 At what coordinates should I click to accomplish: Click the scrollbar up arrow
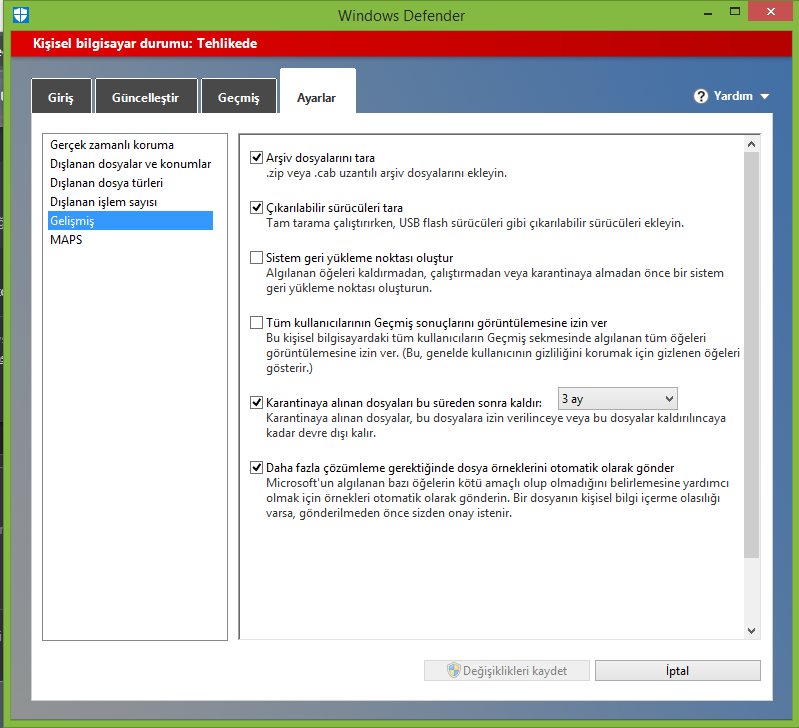(752, 144)
